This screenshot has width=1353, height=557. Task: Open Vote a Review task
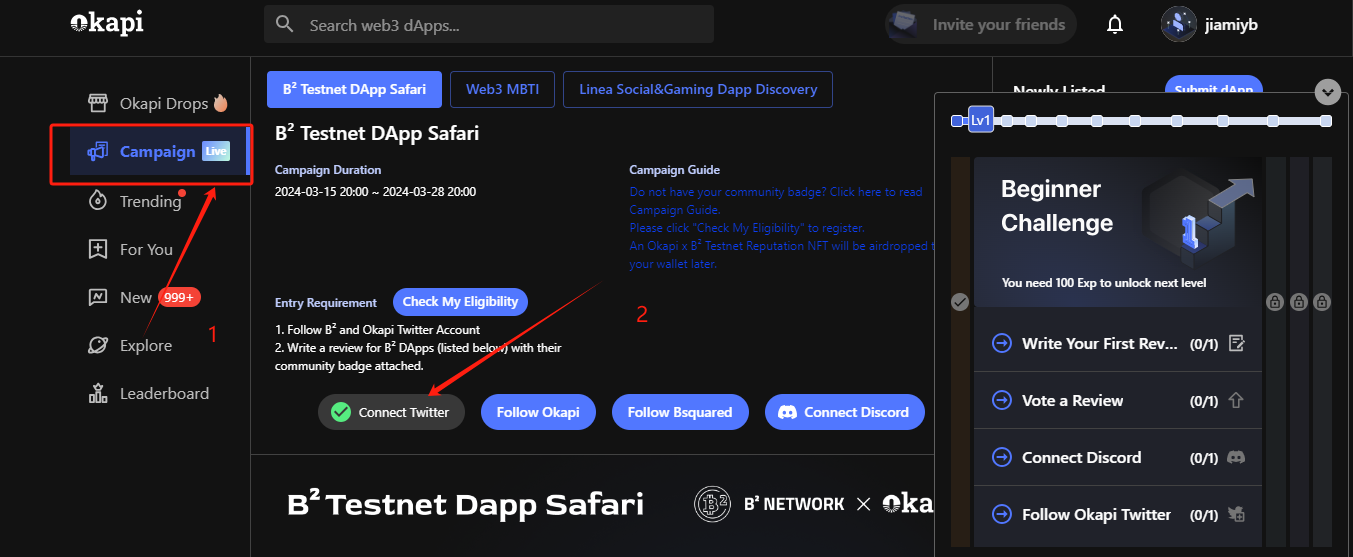point(1118,400)
